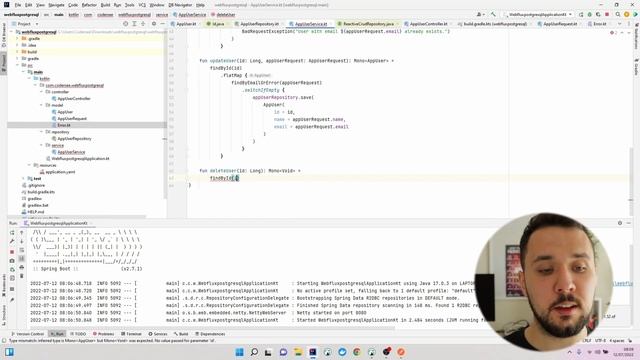640x360 pixels.
Task: Collapse the controller folder in project tree
Action: tap(42, 92)
